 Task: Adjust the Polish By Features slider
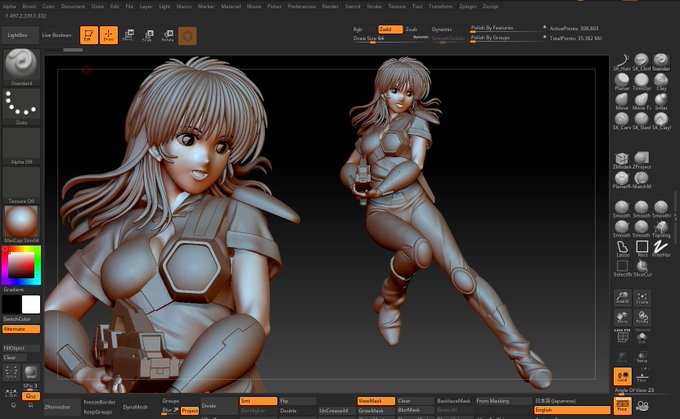click(504, 29)
